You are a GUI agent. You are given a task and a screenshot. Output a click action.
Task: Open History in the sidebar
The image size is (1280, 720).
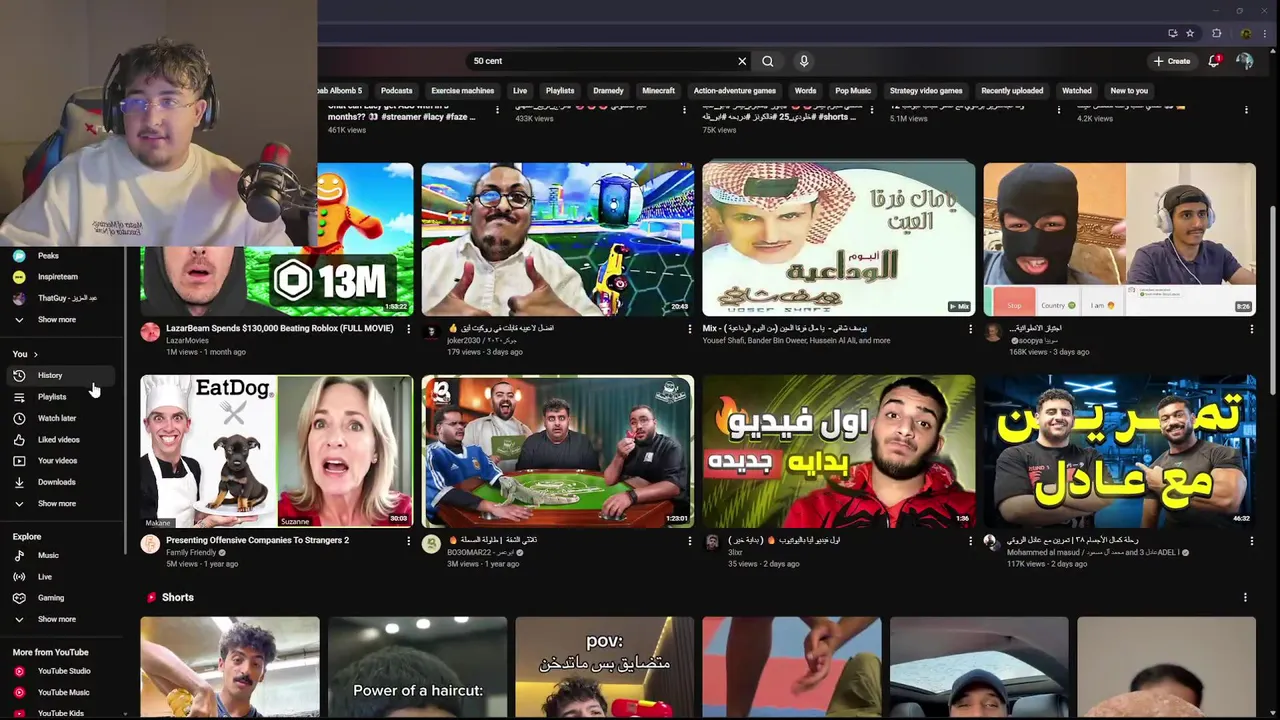[x=62, y=376]
